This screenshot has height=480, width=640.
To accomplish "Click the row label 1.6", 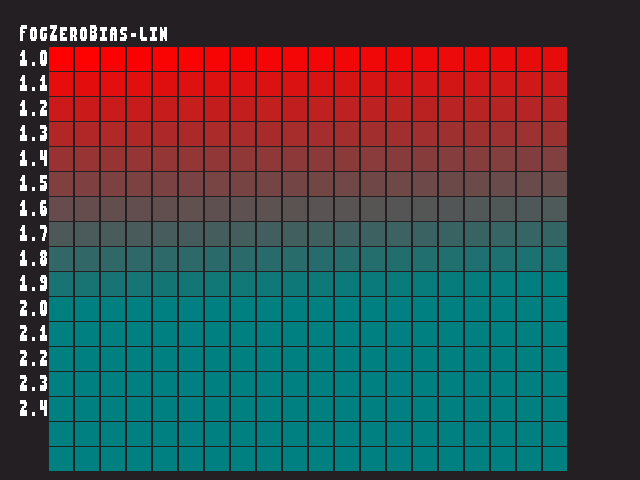I will [33, 209].
